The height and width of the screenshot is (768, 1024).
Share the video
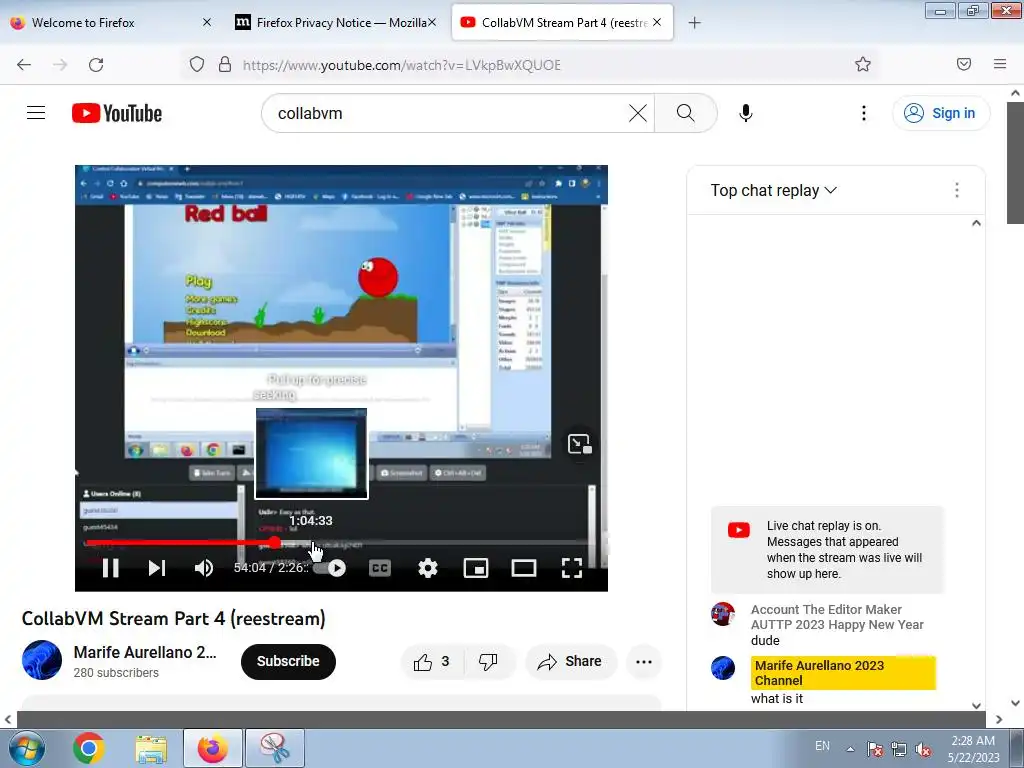(x=569, y=662)
